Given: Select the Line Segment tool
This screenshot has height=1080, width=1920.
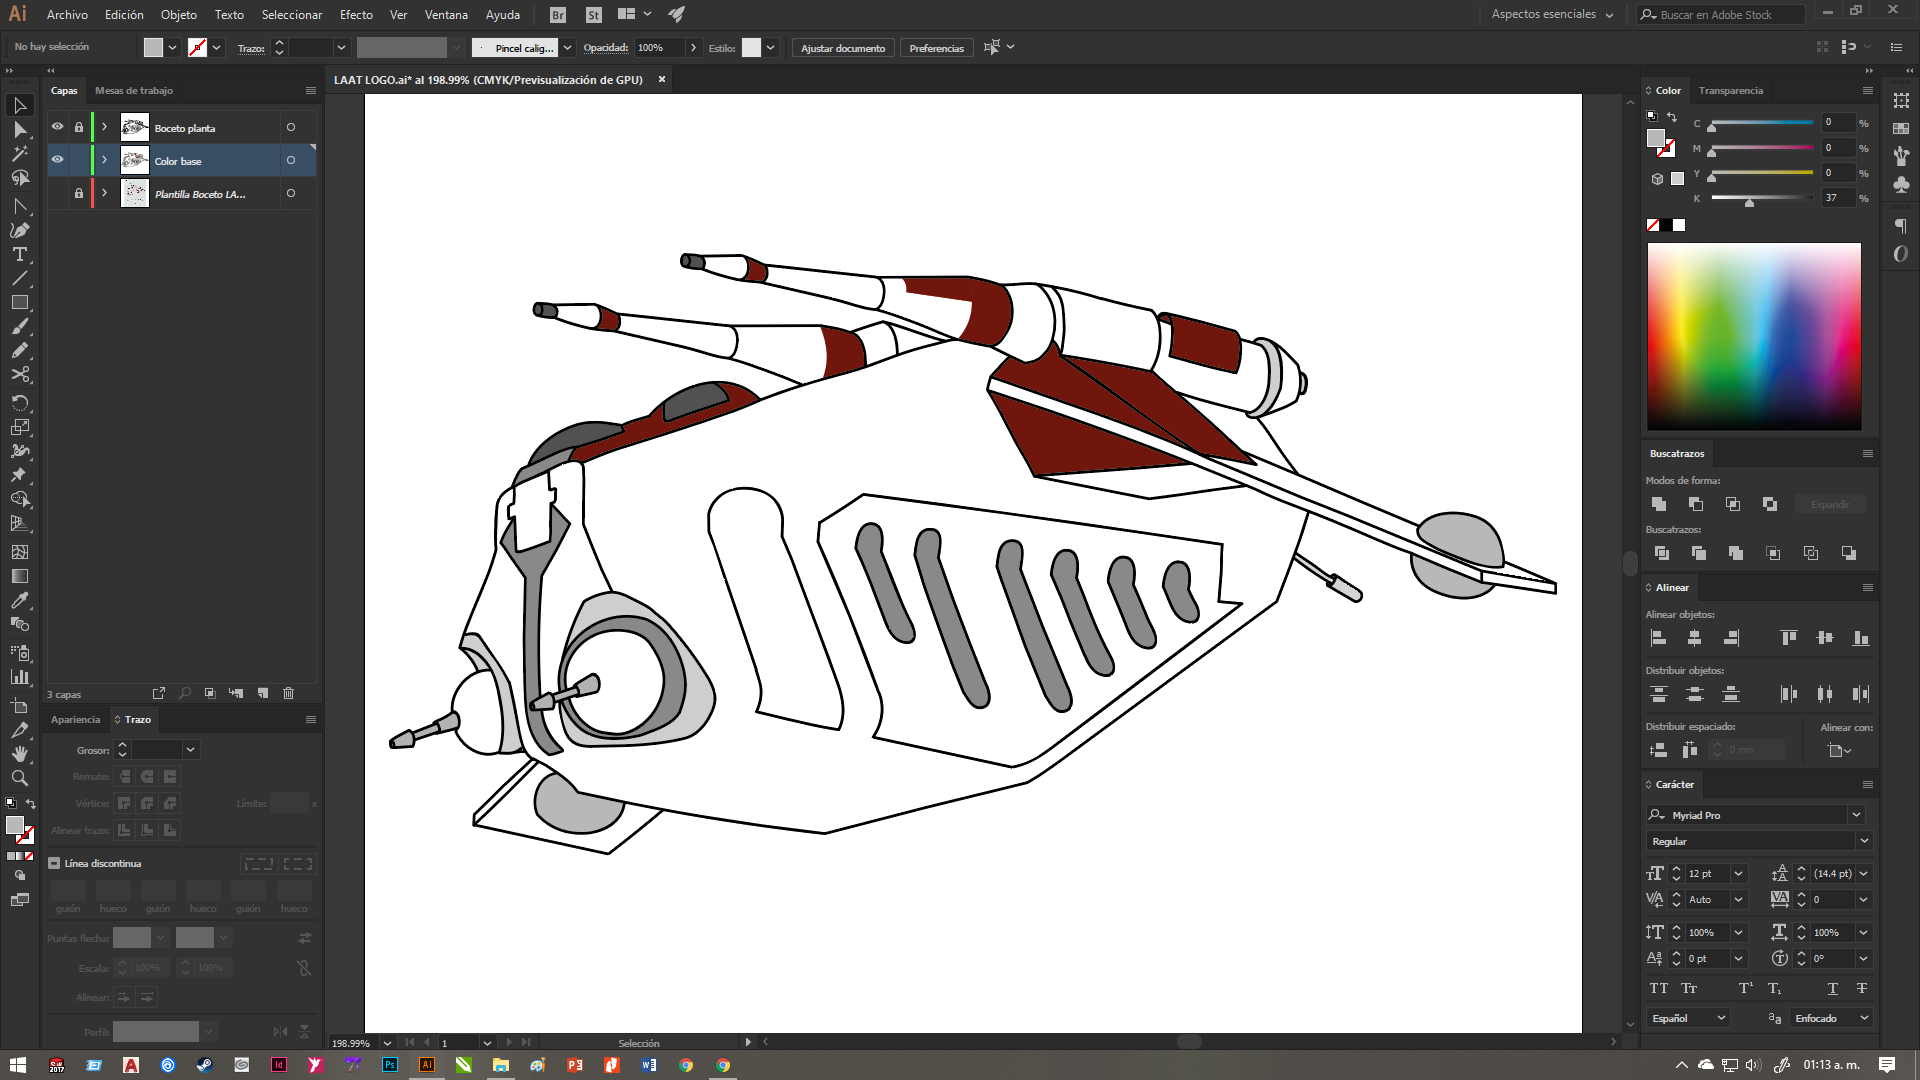Looking at the screenshot, I should click(19, 278).
